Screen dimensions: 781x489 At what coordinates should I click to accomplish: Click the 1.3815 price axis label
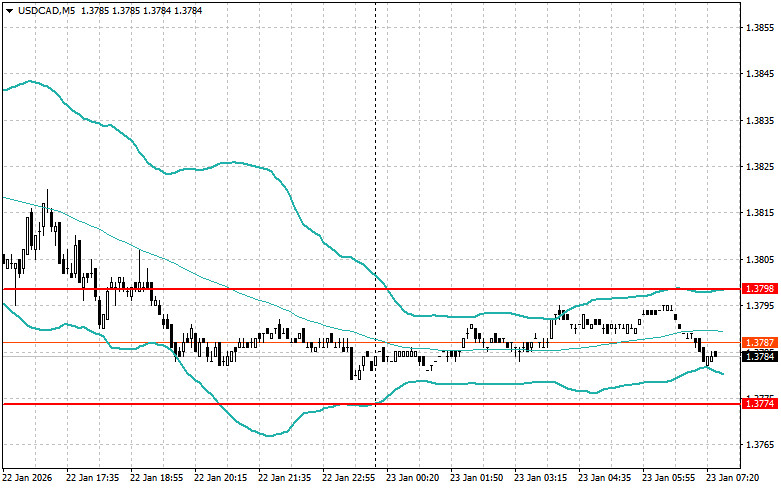(761, 213)
